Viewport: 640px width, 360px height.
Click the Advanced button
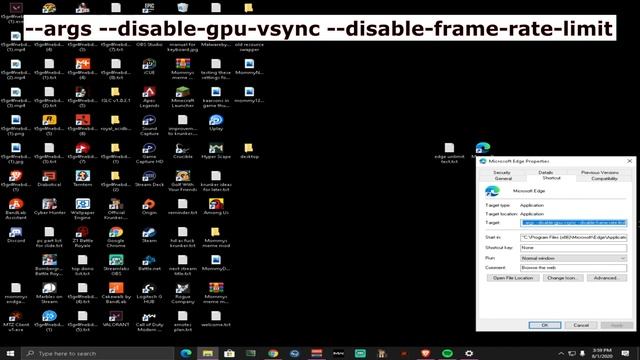(x=607, y=278)
